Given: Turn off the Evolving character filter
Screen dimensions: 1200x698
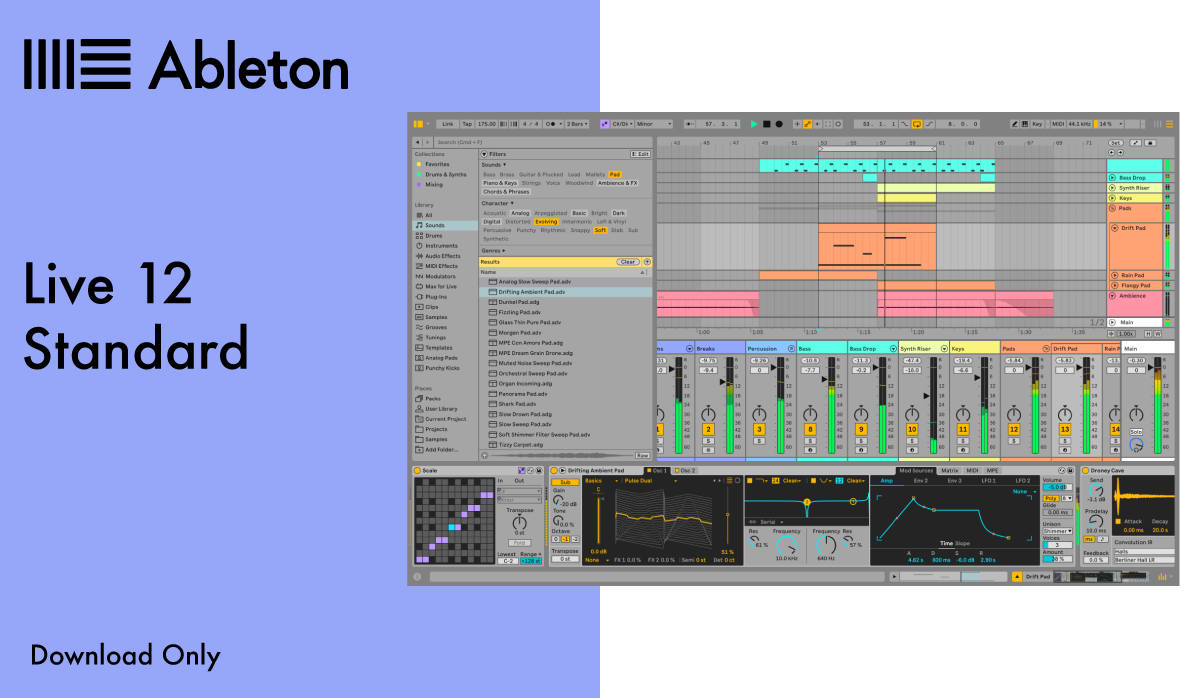Looking at the screenshot, I should (546, 222).
